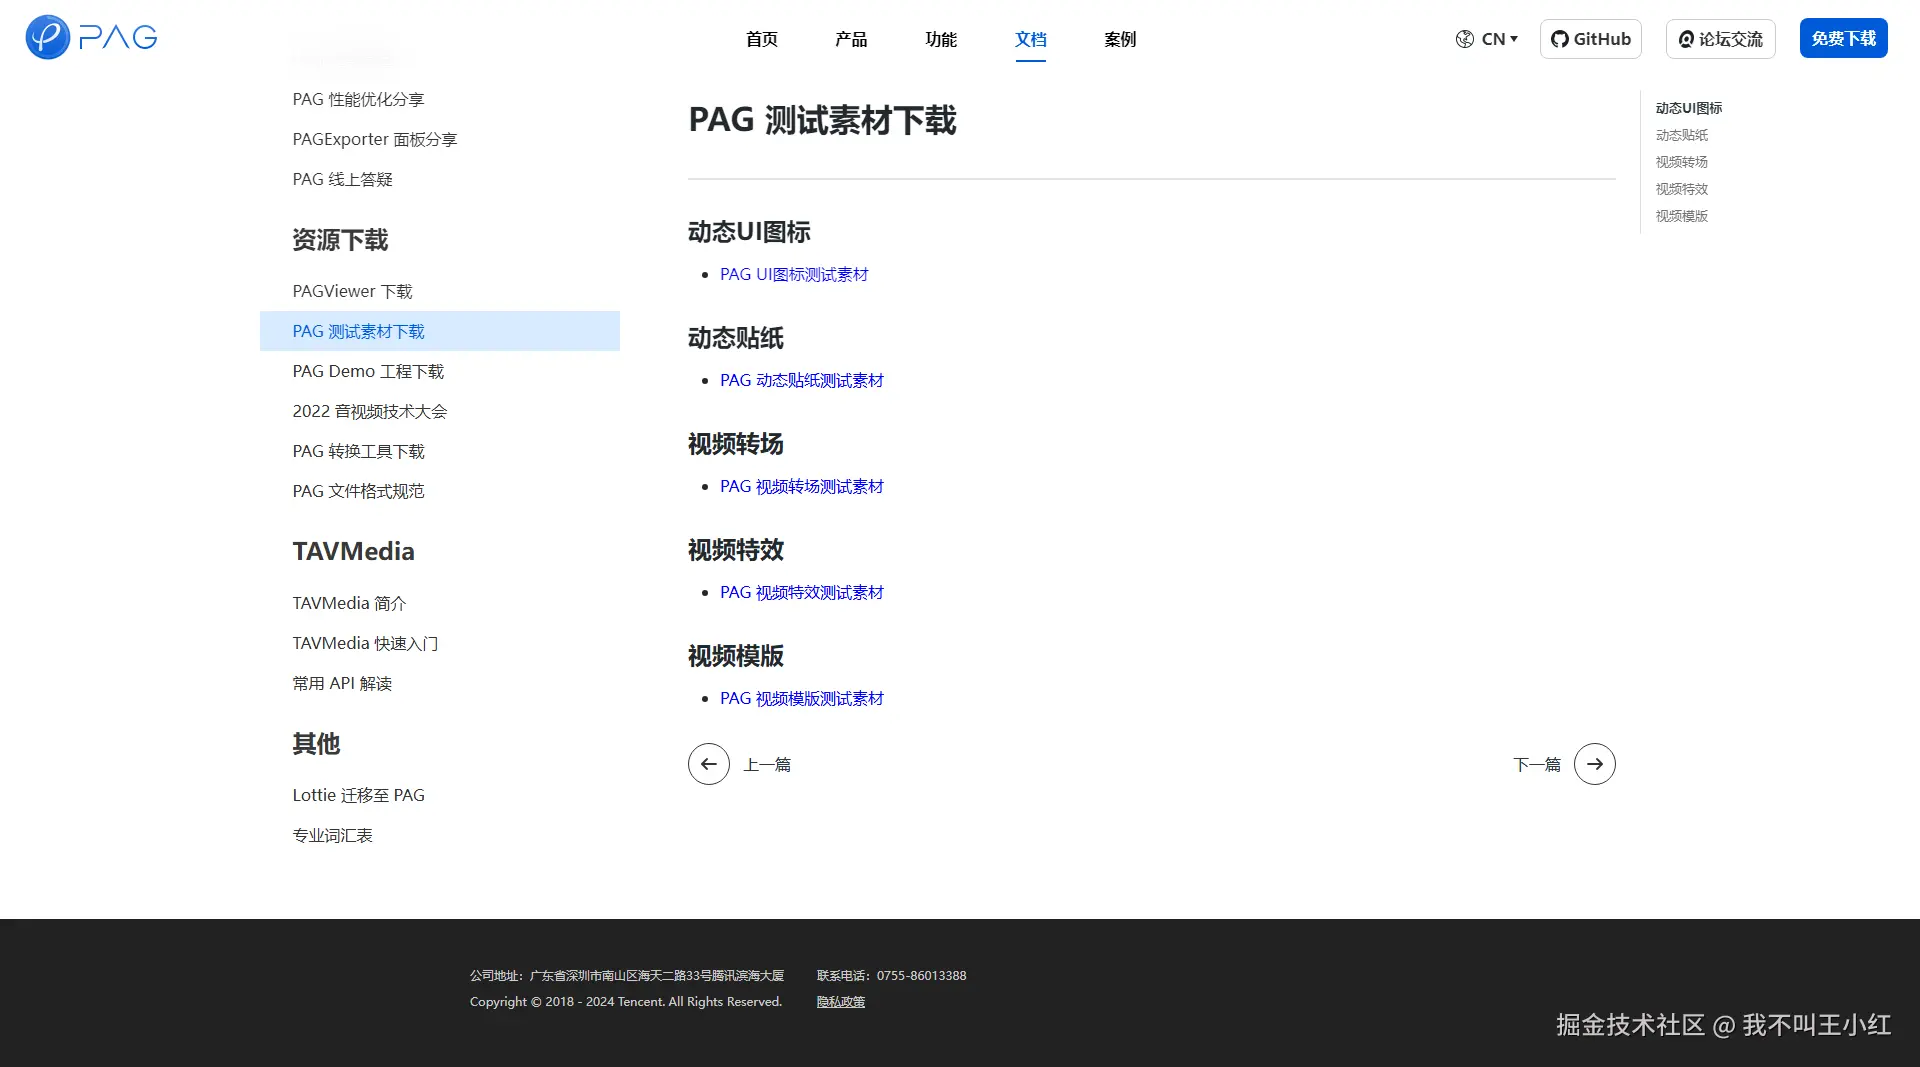Select PAGViewer 下载 in sidebar

click(352, 291)
